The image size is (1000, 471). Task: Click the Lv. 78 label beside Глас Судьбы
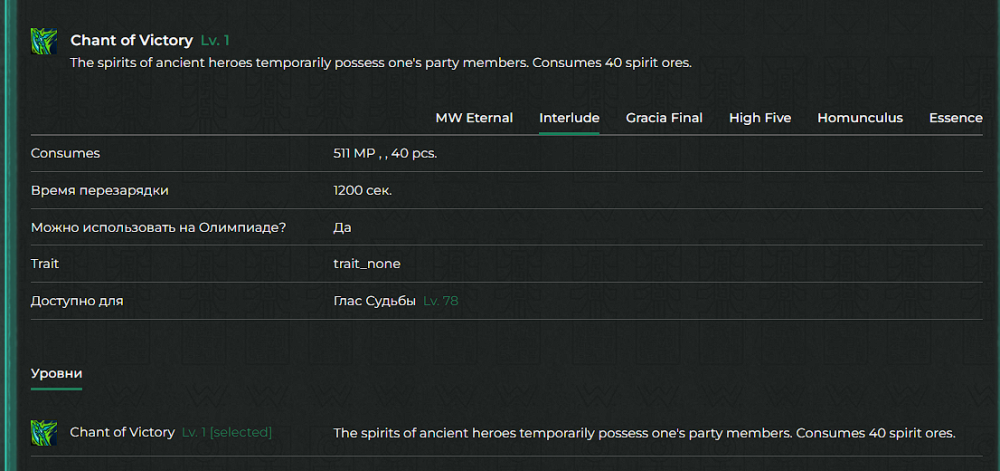point(441,300)
